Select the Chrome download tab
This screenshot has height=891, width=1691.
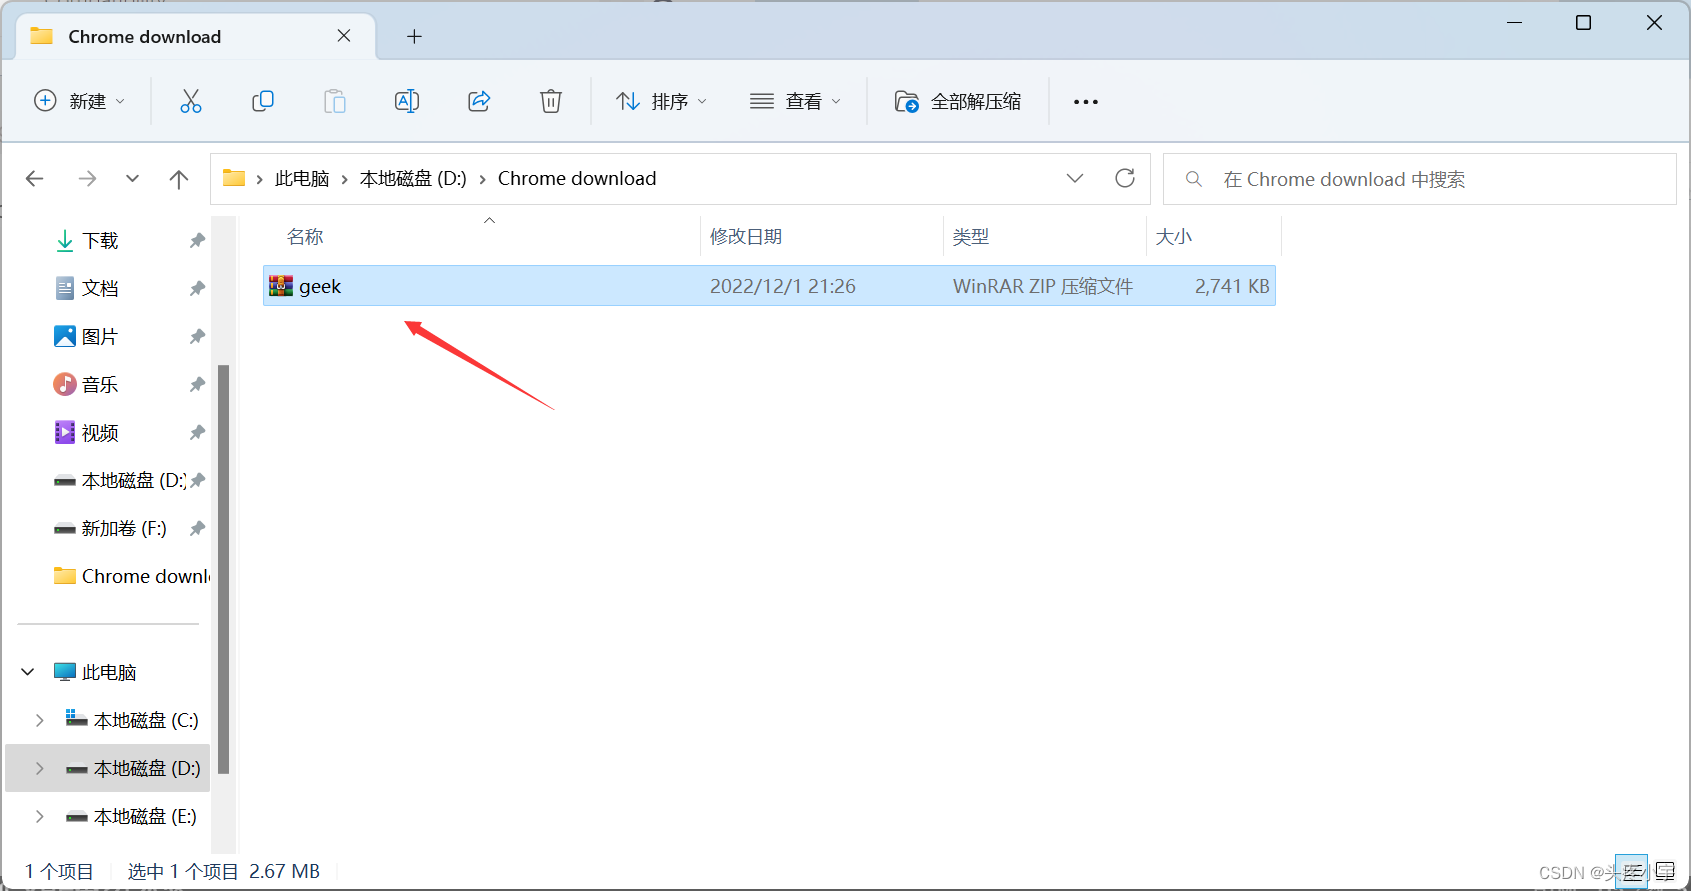tap(196, 37)
